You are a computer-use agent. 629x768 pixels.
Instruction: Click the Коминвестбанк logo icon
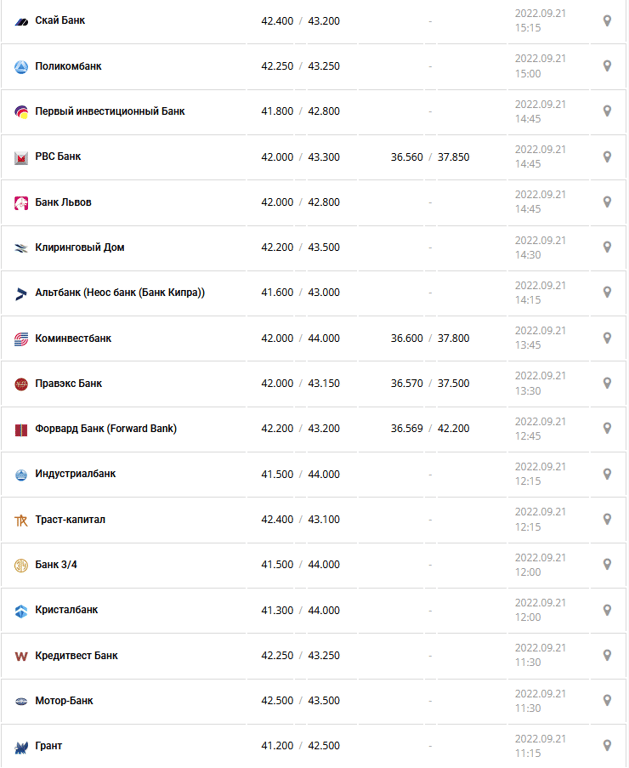21,339
